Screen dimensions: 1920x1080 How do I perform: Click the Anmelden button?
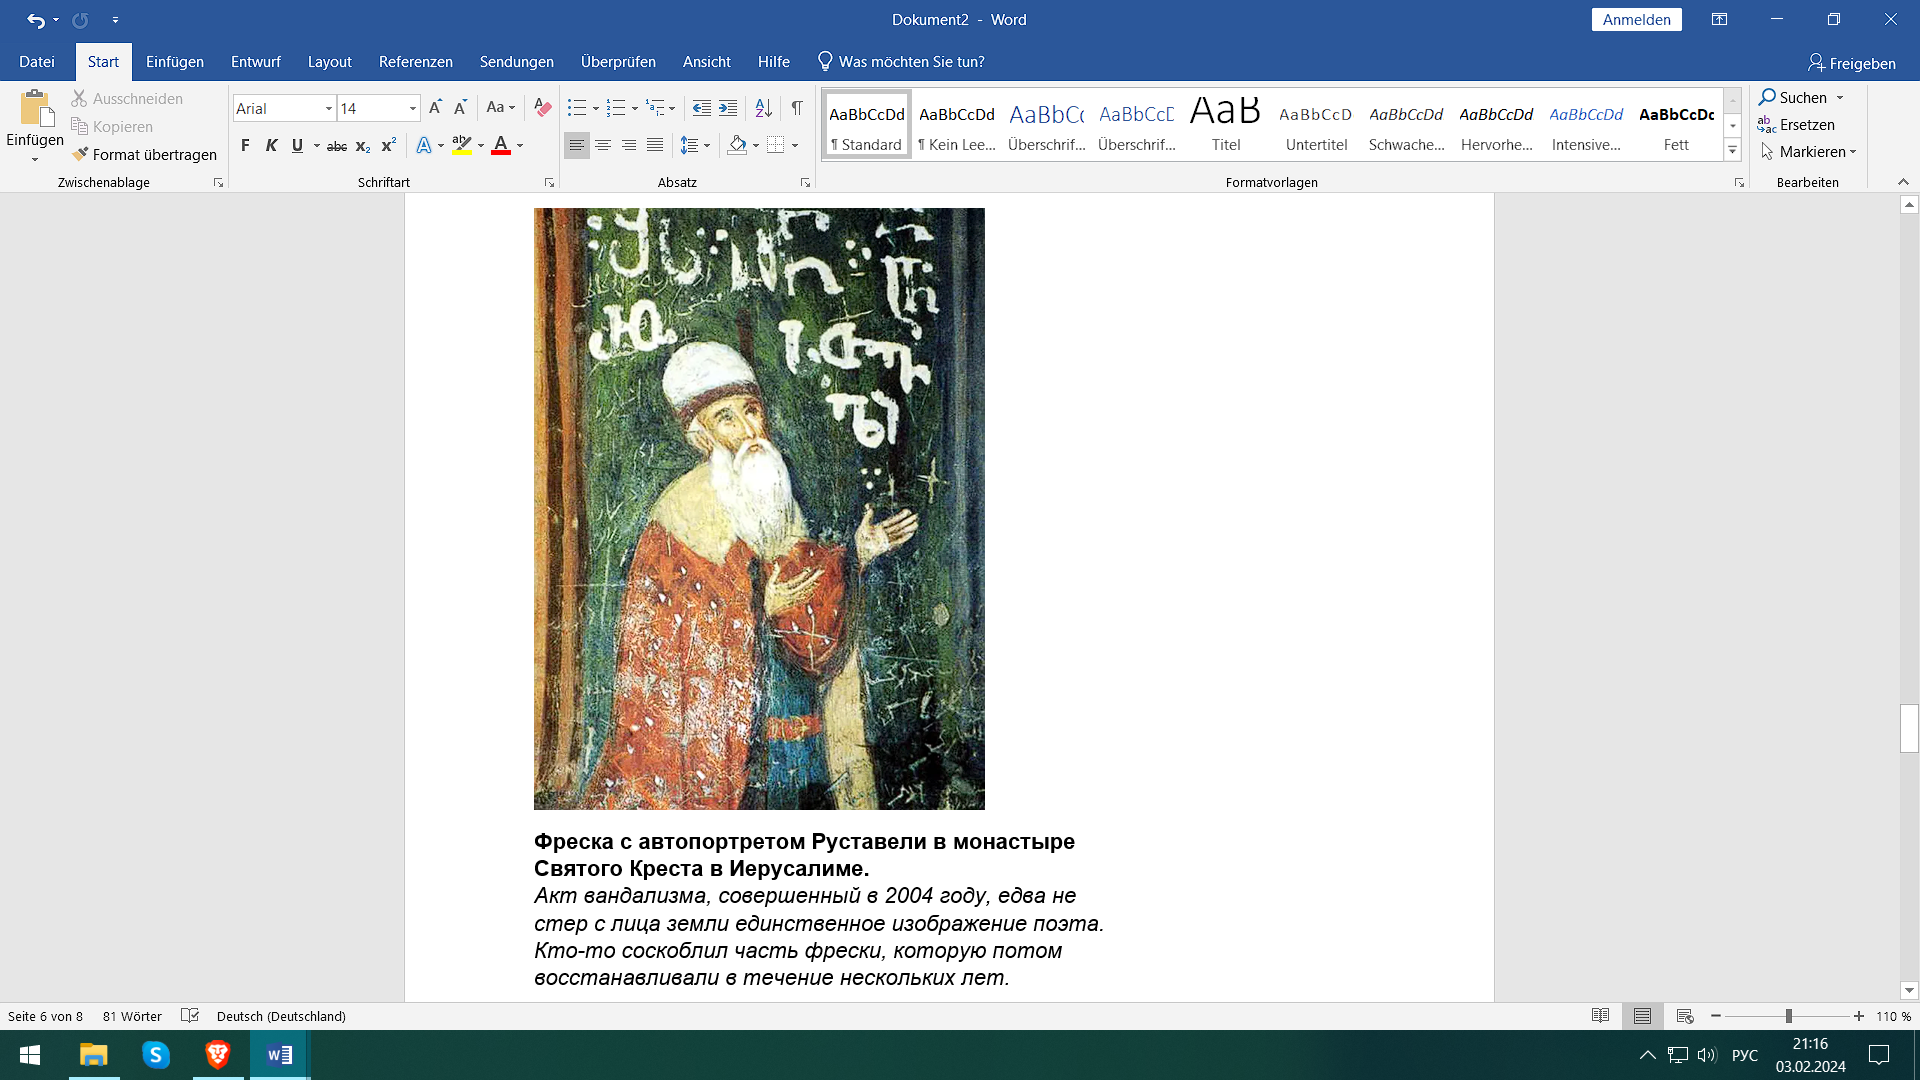pyautogui.click(x=1636, y=20)
